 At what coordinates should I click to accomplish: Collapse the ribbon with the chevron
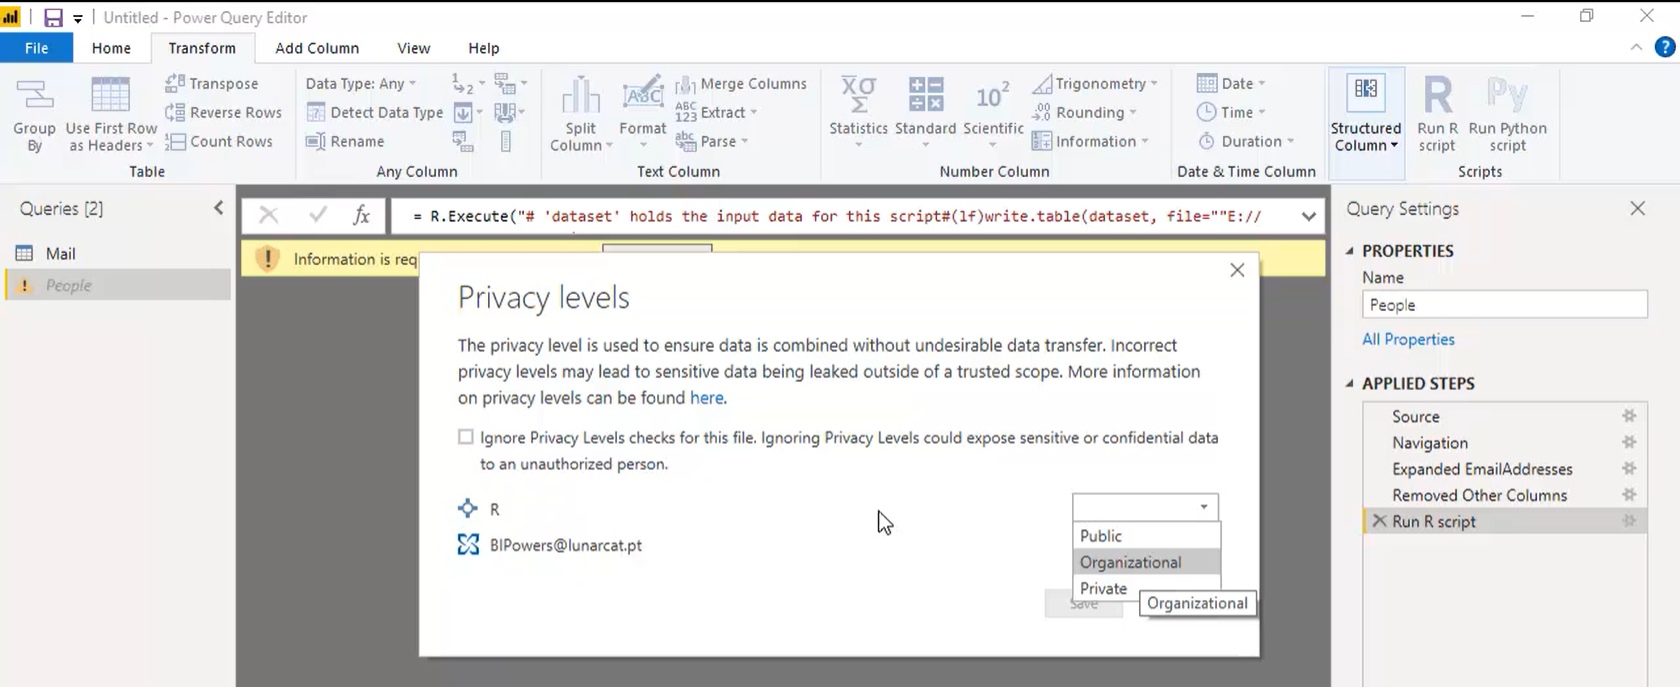point(1636,47)
